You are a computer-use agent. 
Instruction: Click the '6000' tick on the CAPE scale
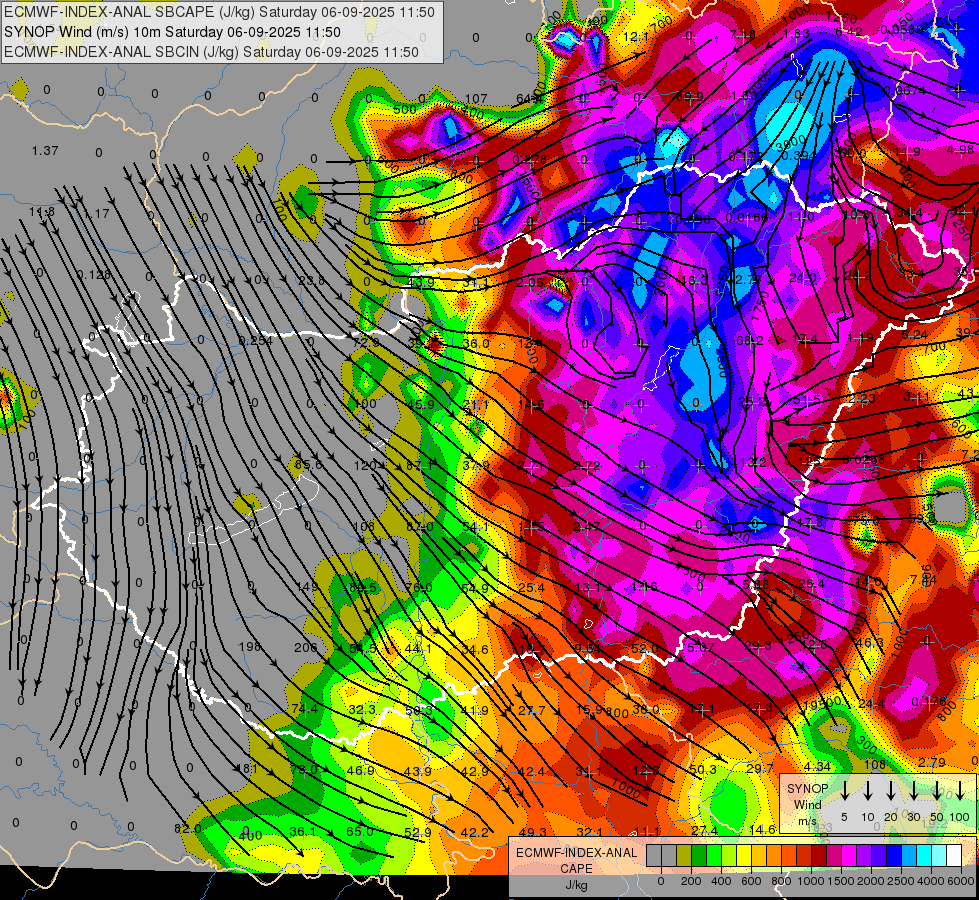pos(961,881)
